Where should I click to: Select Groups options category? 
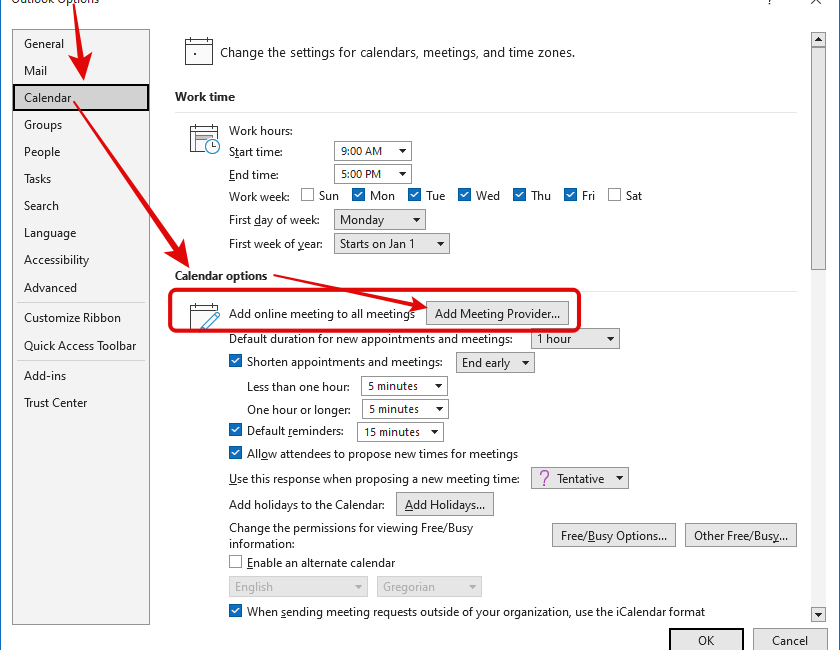coord(81,125)
